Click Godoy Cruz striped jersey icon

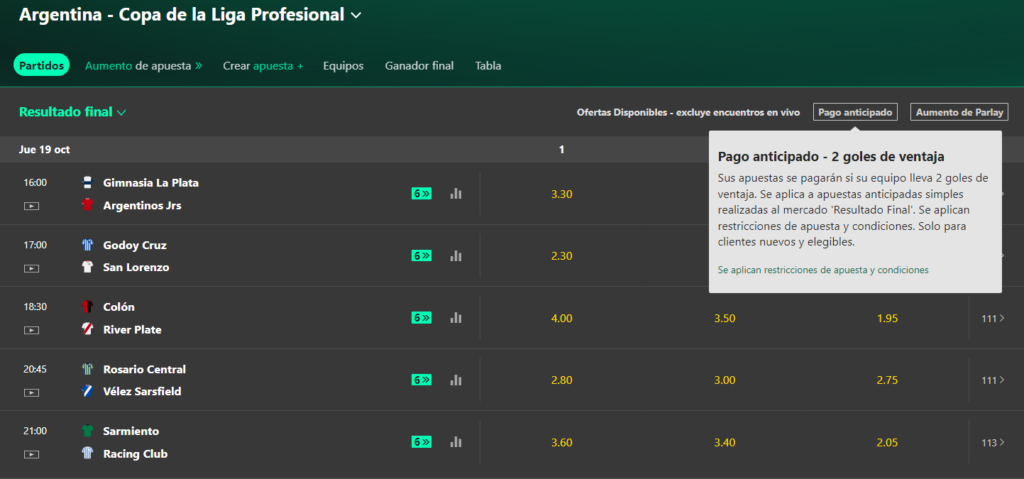point(88,245)
